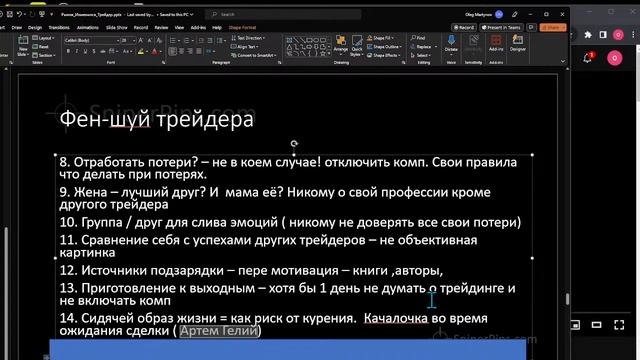Open notifications bell in browser window
Screen dimensions: 640x360
click(587, 58)
